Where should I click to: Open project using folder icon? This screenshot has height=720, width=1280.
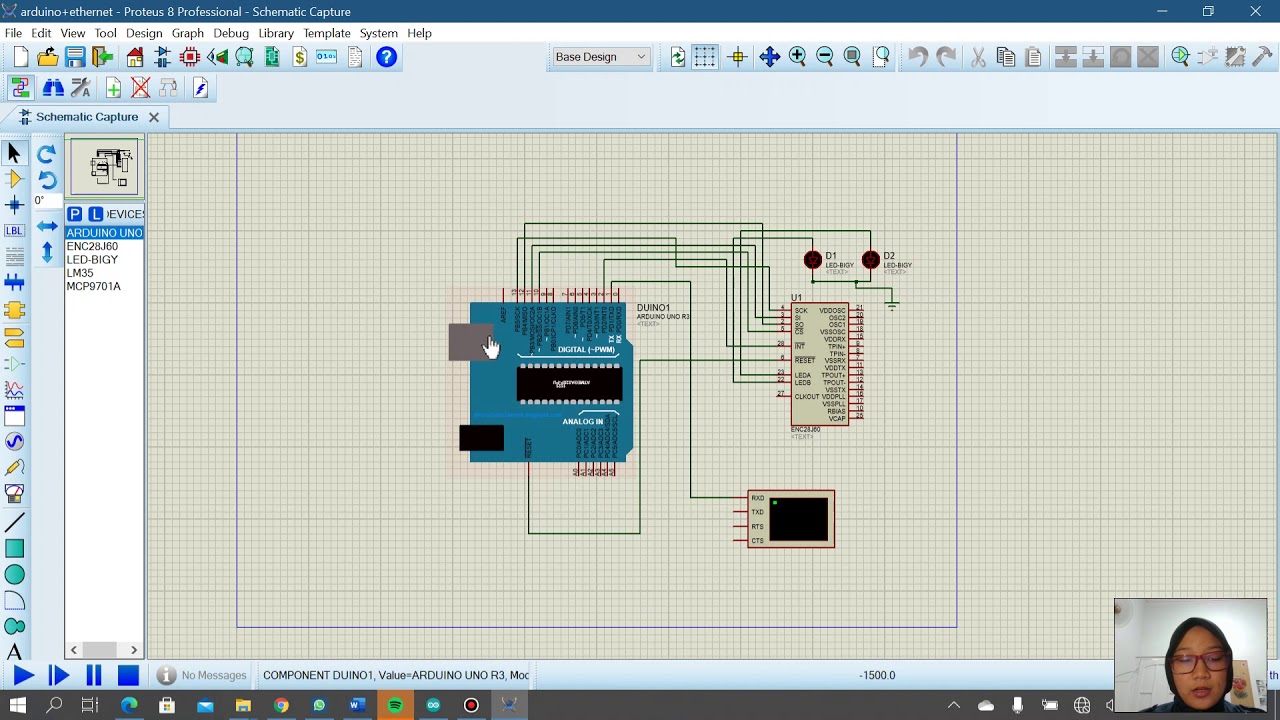click(x=48, y=57)
